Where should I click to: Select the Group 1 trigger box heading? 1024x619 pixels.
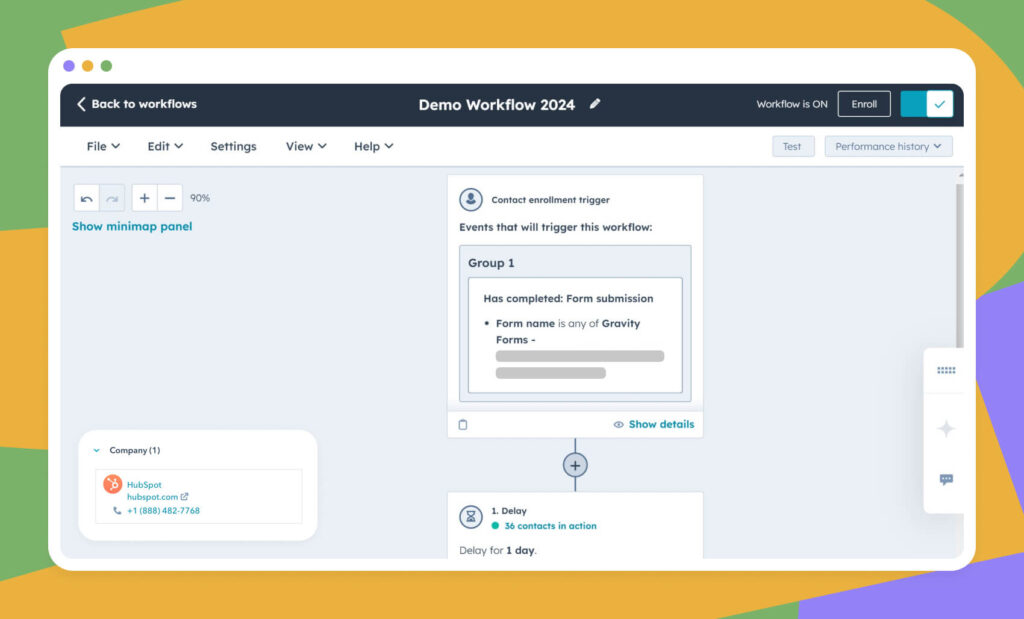point(491,263)
